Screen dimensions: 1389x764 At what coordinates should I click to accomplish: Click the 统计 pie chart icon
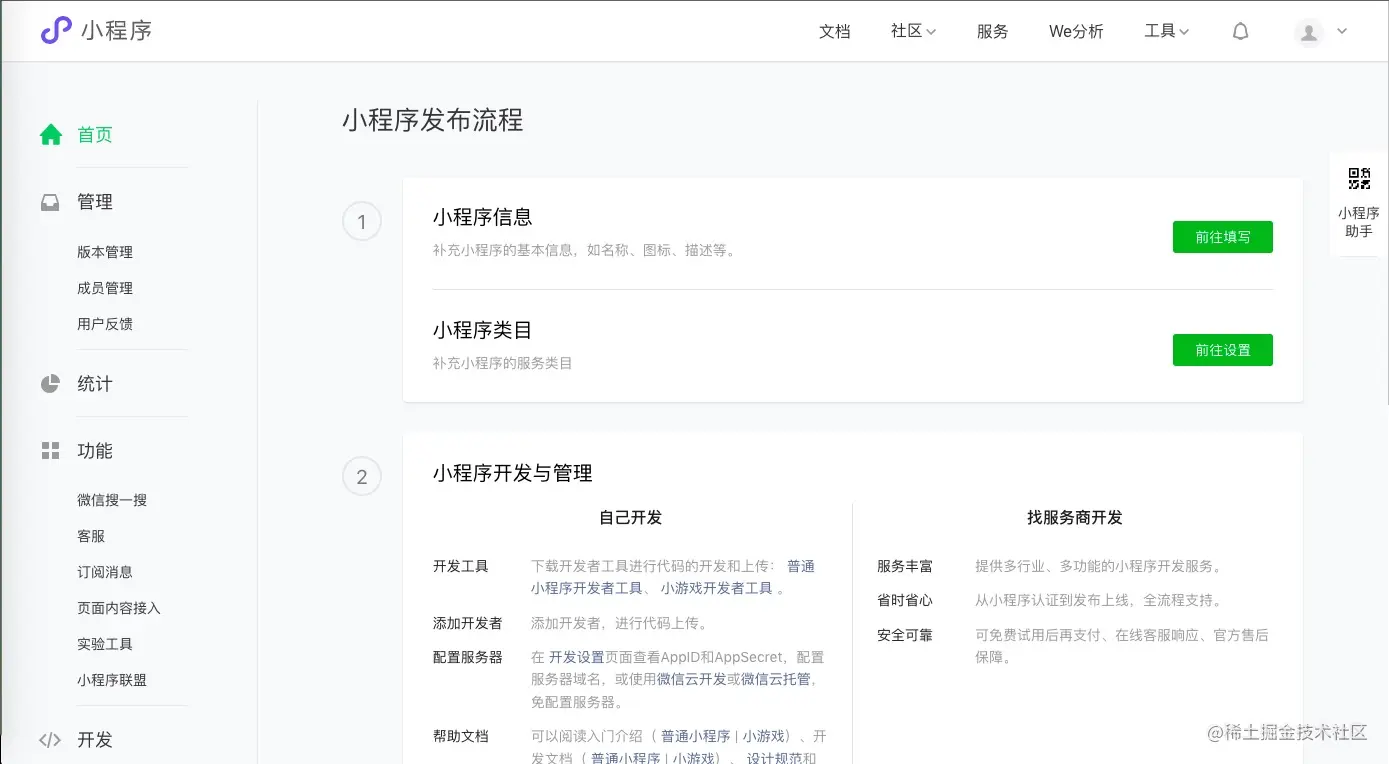[x=50, y=384]
